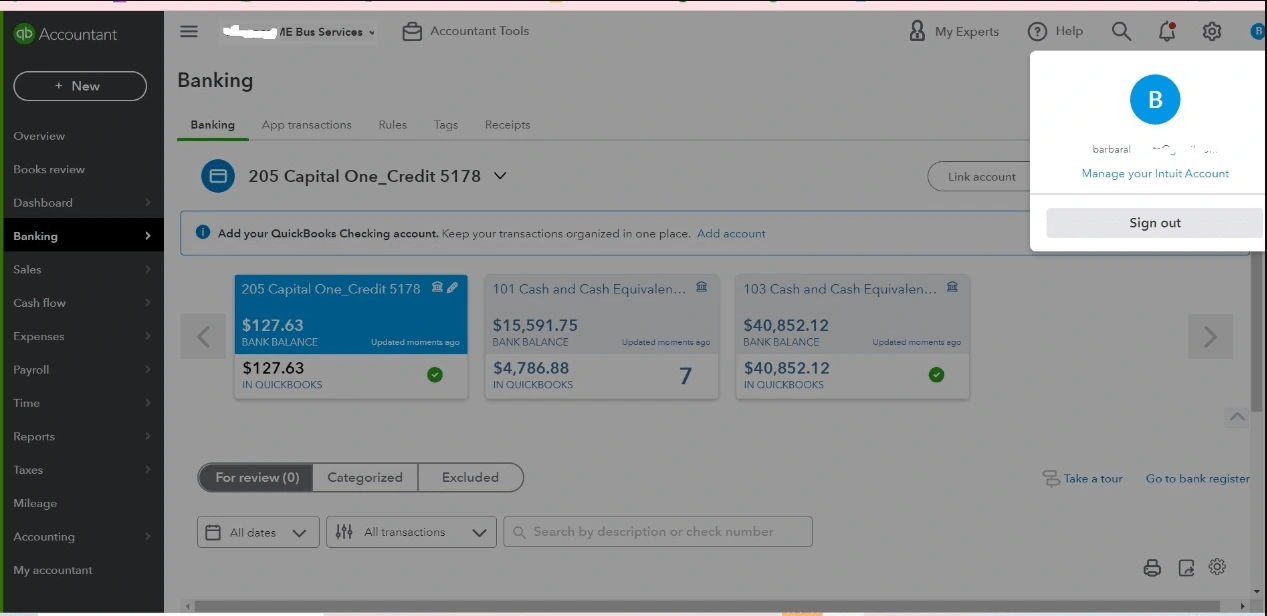Click the Link account button
Image resolution: width=1267 pixels, height=616 pixels.
tap(981, 176)
